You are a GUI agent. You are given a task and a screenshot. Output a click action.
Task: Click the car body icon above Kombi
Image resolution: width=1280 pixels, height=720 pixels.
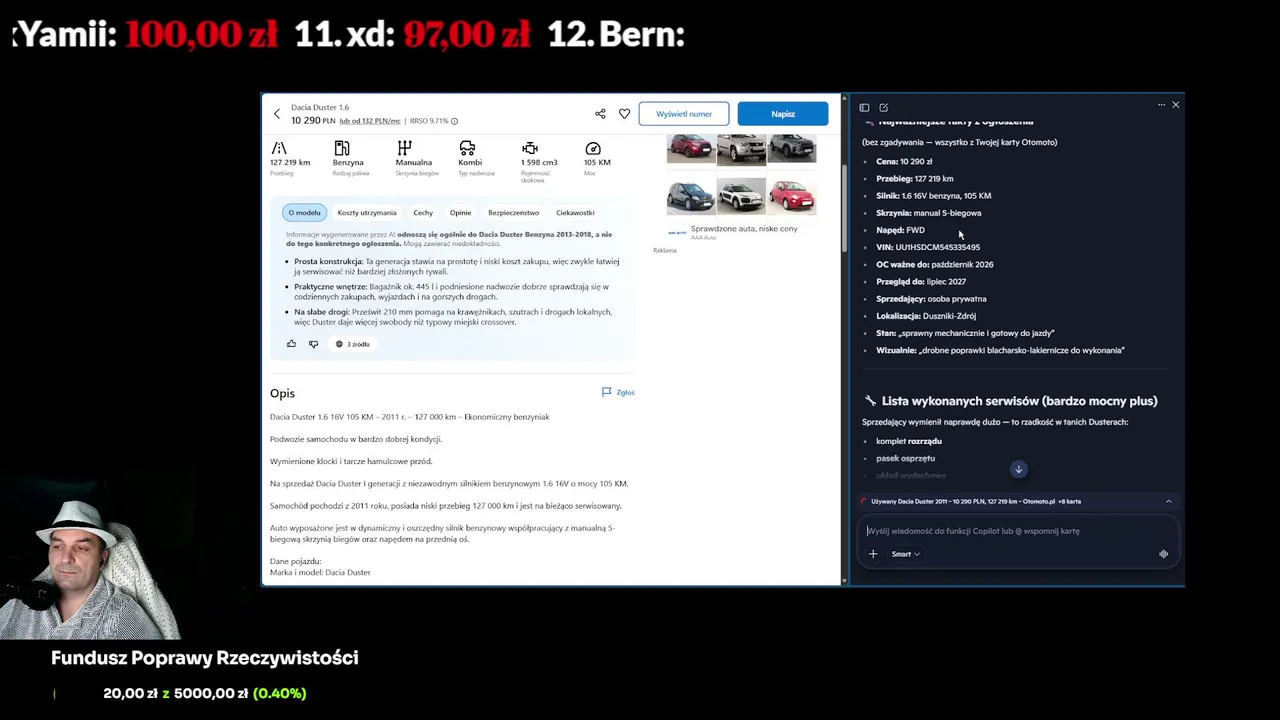[467, 148]
